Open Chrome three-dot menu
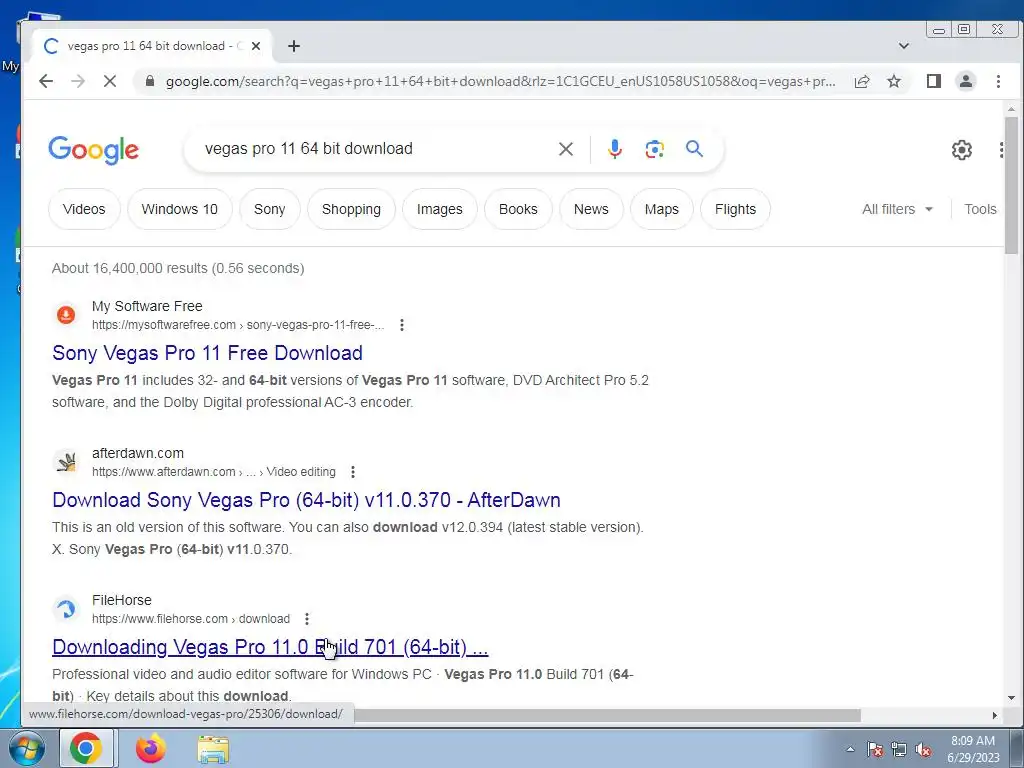1024x768 pixels. click(x=998, y=81)
